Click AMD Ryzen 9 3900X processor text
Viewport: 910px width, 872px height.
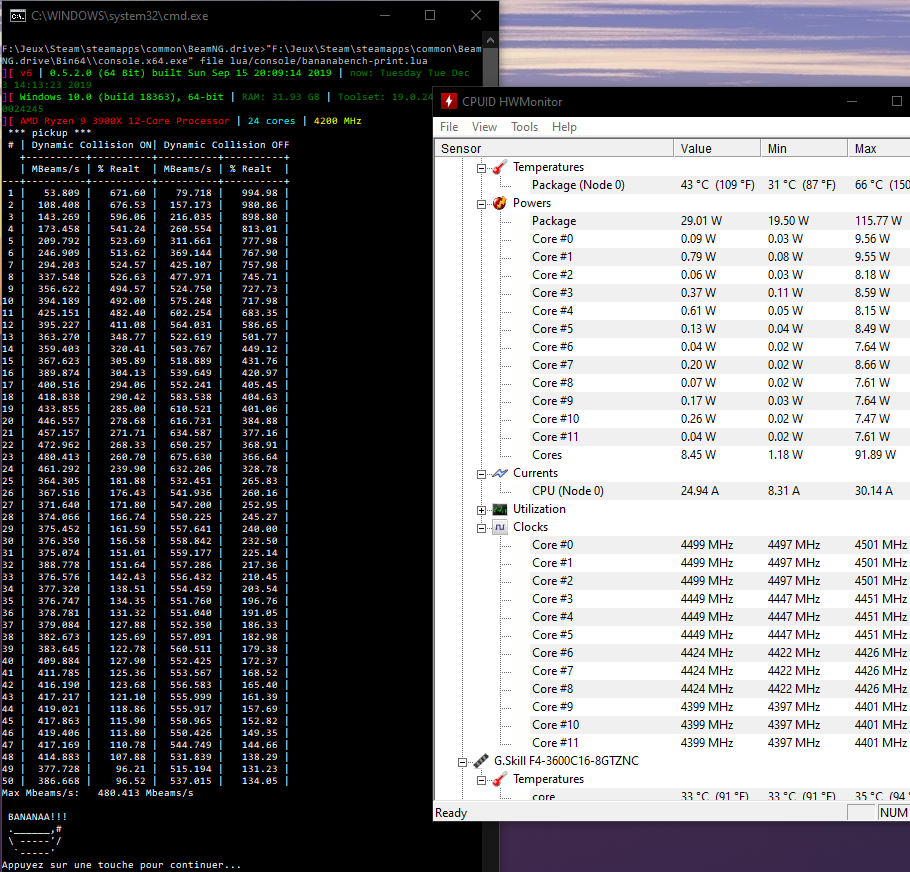point(125,121)
